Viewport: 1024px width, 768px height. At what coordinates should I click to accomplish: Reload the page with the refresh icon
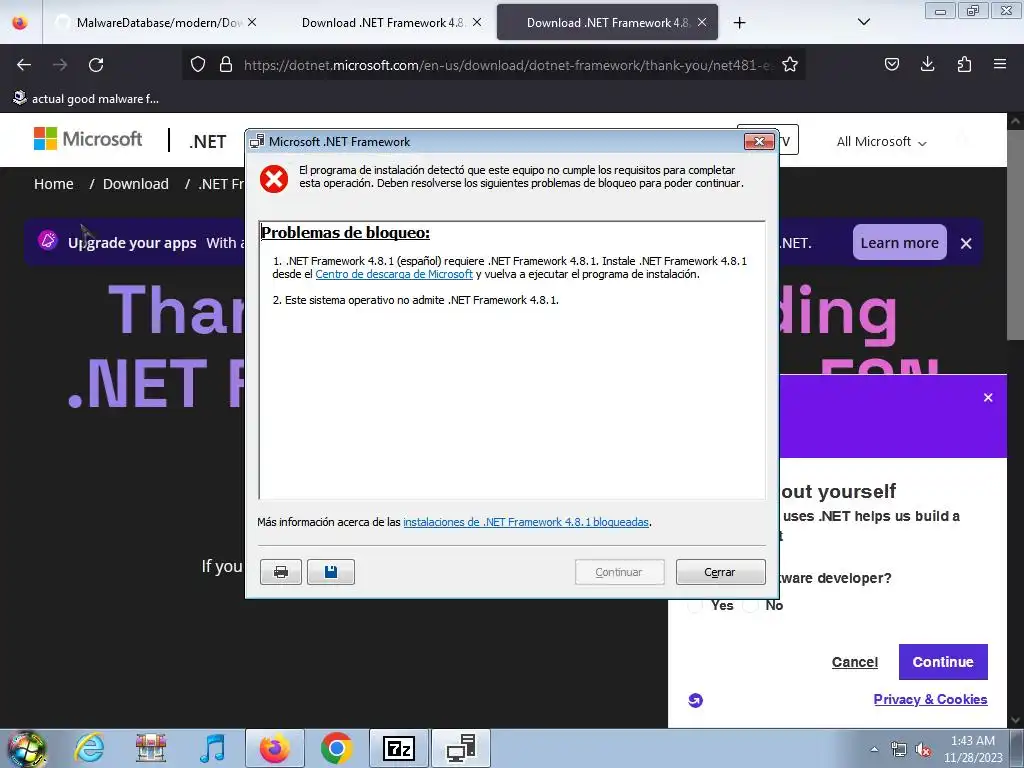click(x=96, y=65)
